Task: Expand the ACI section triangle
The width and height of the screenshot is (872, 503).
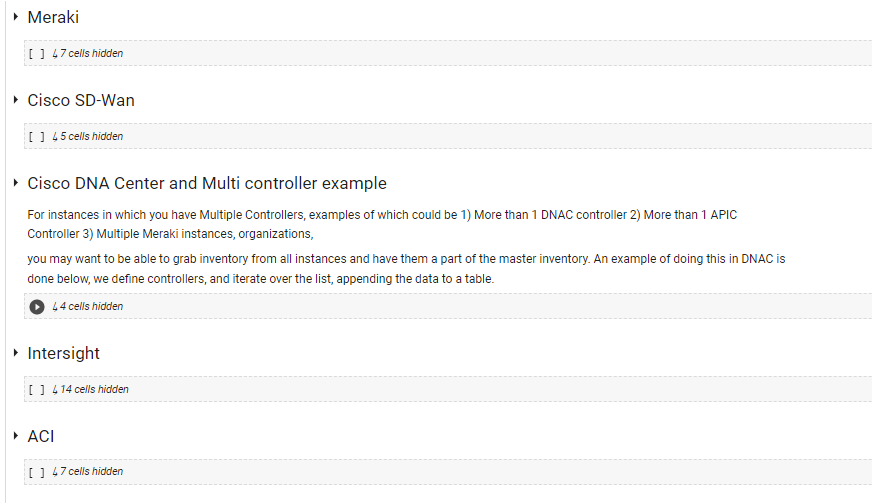Action: [x=16, y=436]
